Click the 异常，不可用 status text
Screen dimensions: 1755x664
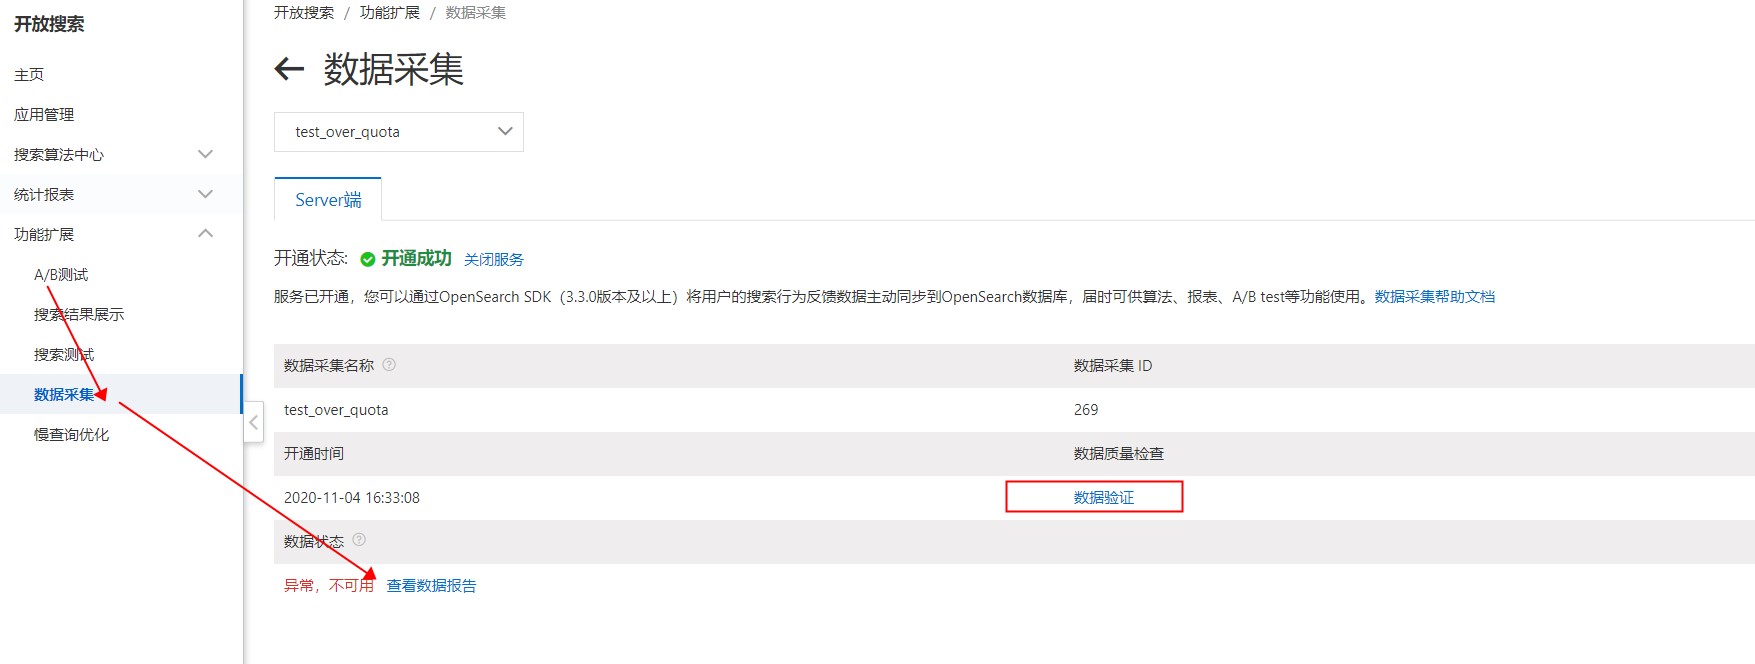329,586
